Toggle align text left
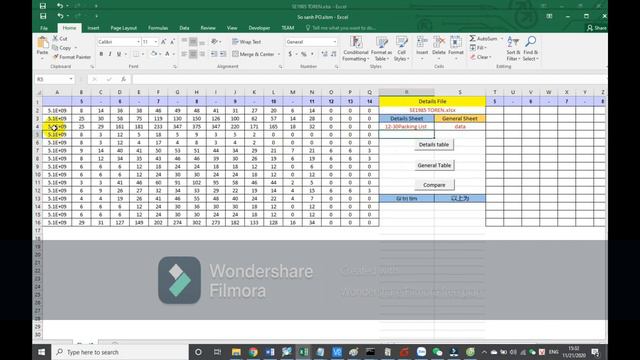The width and height of the screenshot is (640, 360). point(184,54)
